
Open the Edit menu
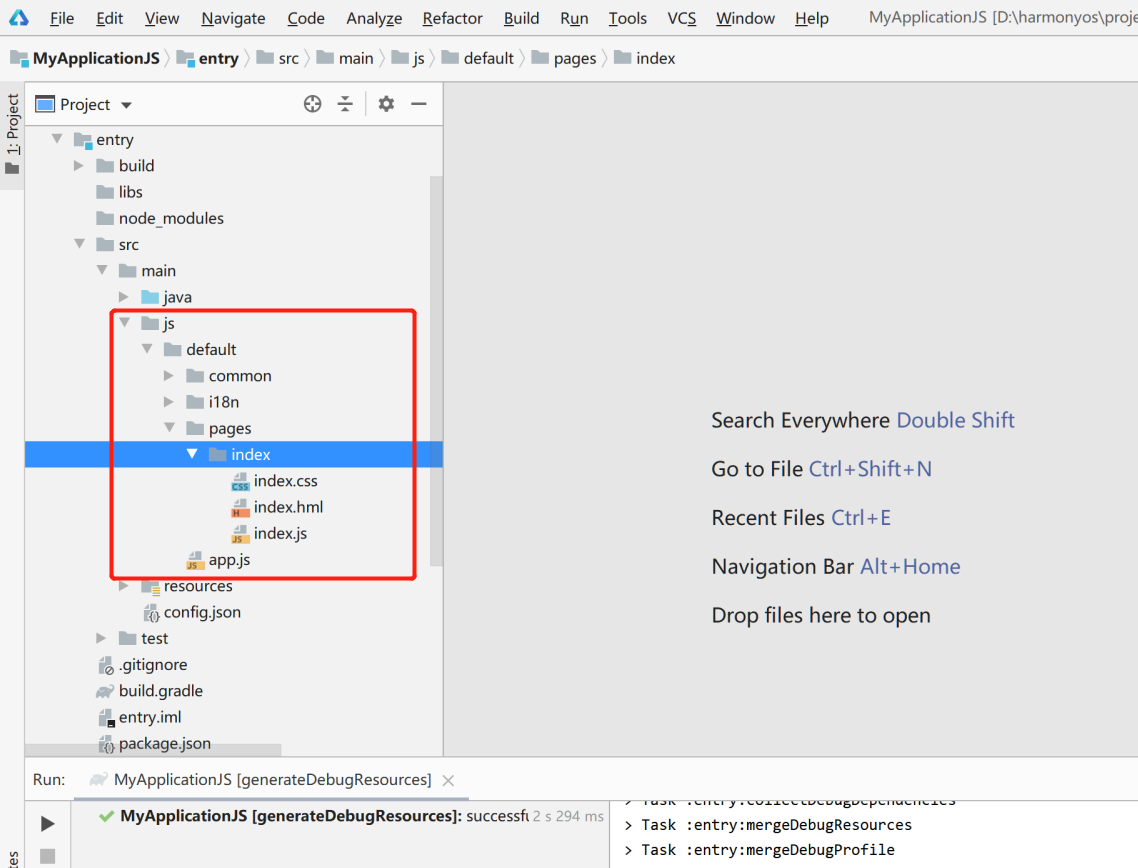[110, 18]
